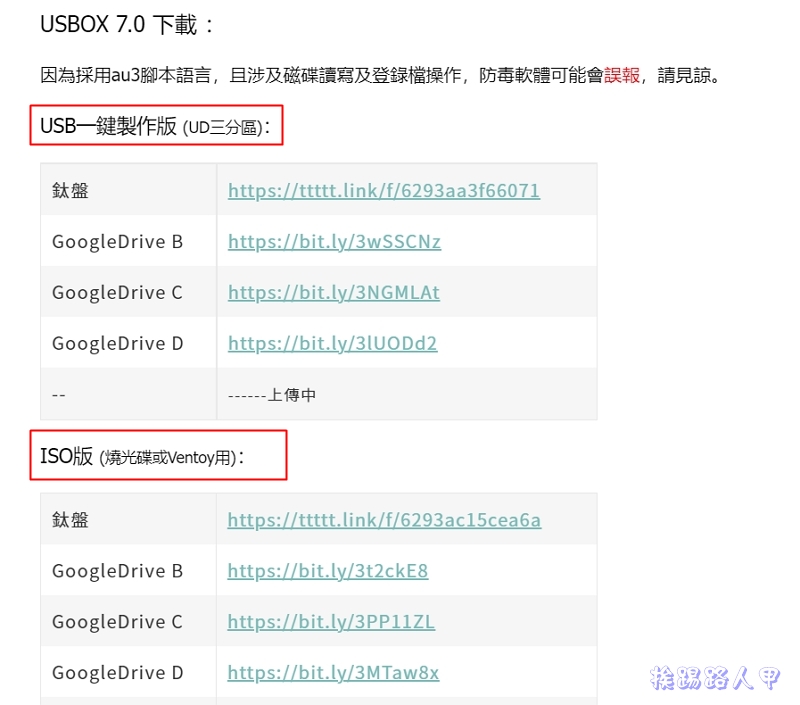Select GoogleDrive C label in ISO table
Image resolution: width=800 pixels, height=705 pixels.
coord(115,622)
